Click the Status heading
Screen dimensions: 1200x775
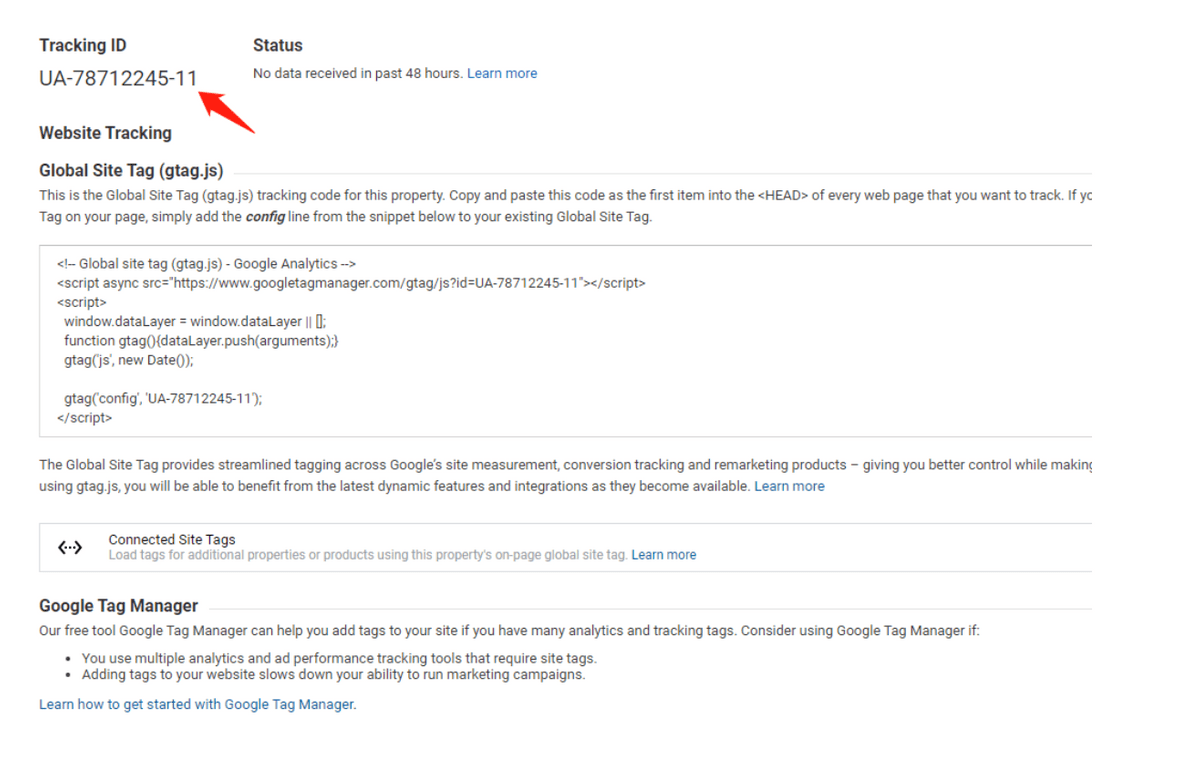tap(278, 45)
